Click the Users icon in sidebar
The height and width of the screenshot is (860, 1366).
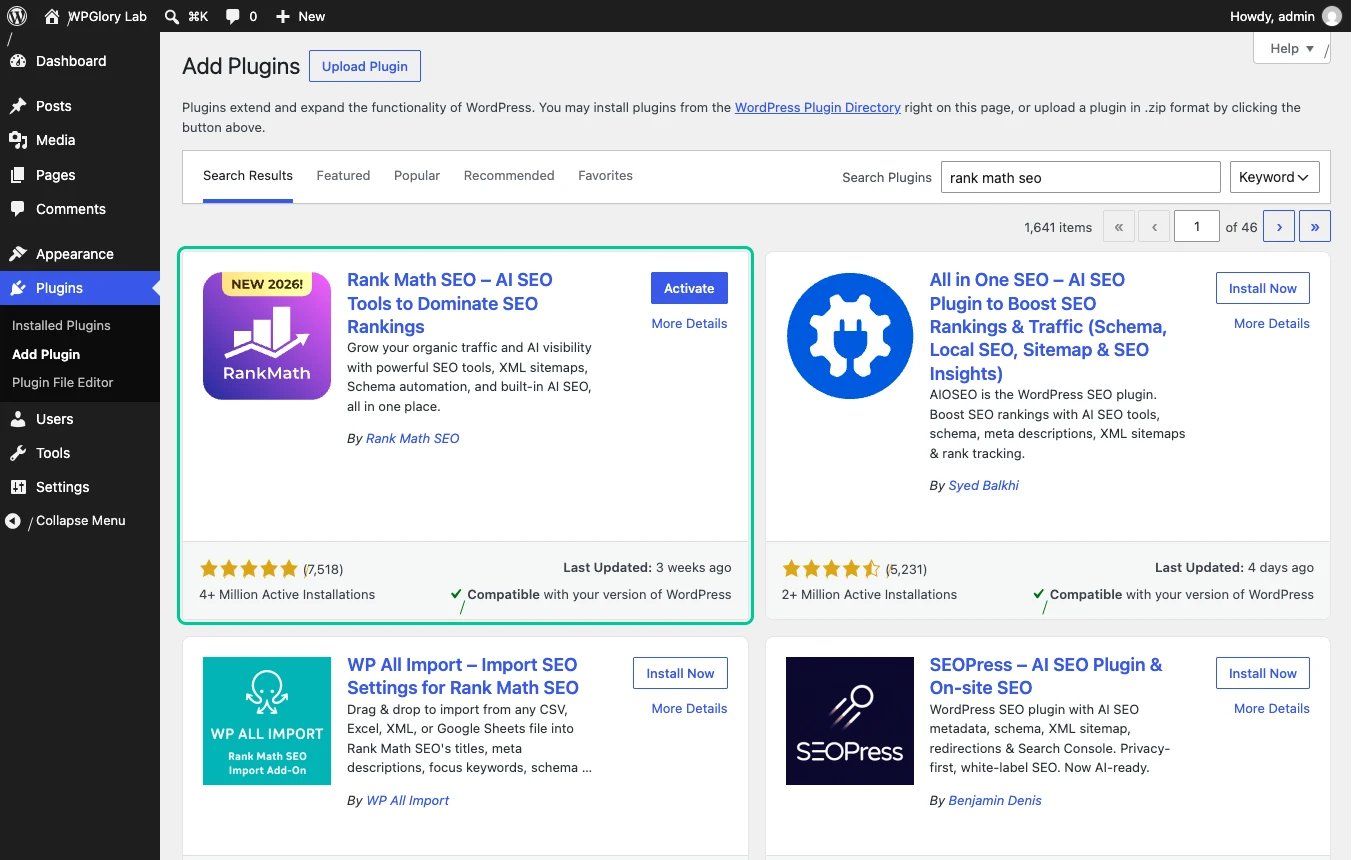pos(18,419)
